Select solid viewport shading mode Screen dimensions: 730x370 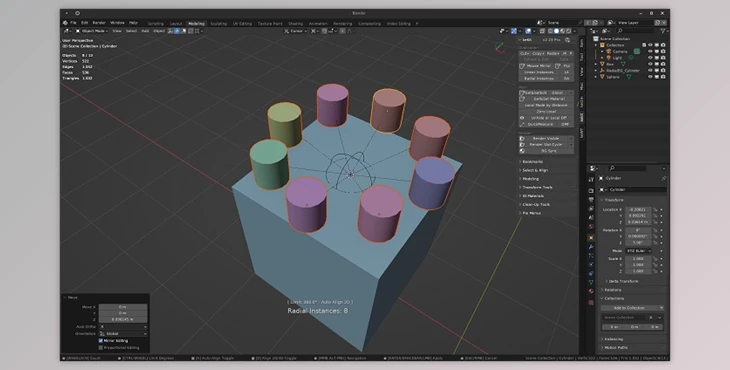pos(556,31)
